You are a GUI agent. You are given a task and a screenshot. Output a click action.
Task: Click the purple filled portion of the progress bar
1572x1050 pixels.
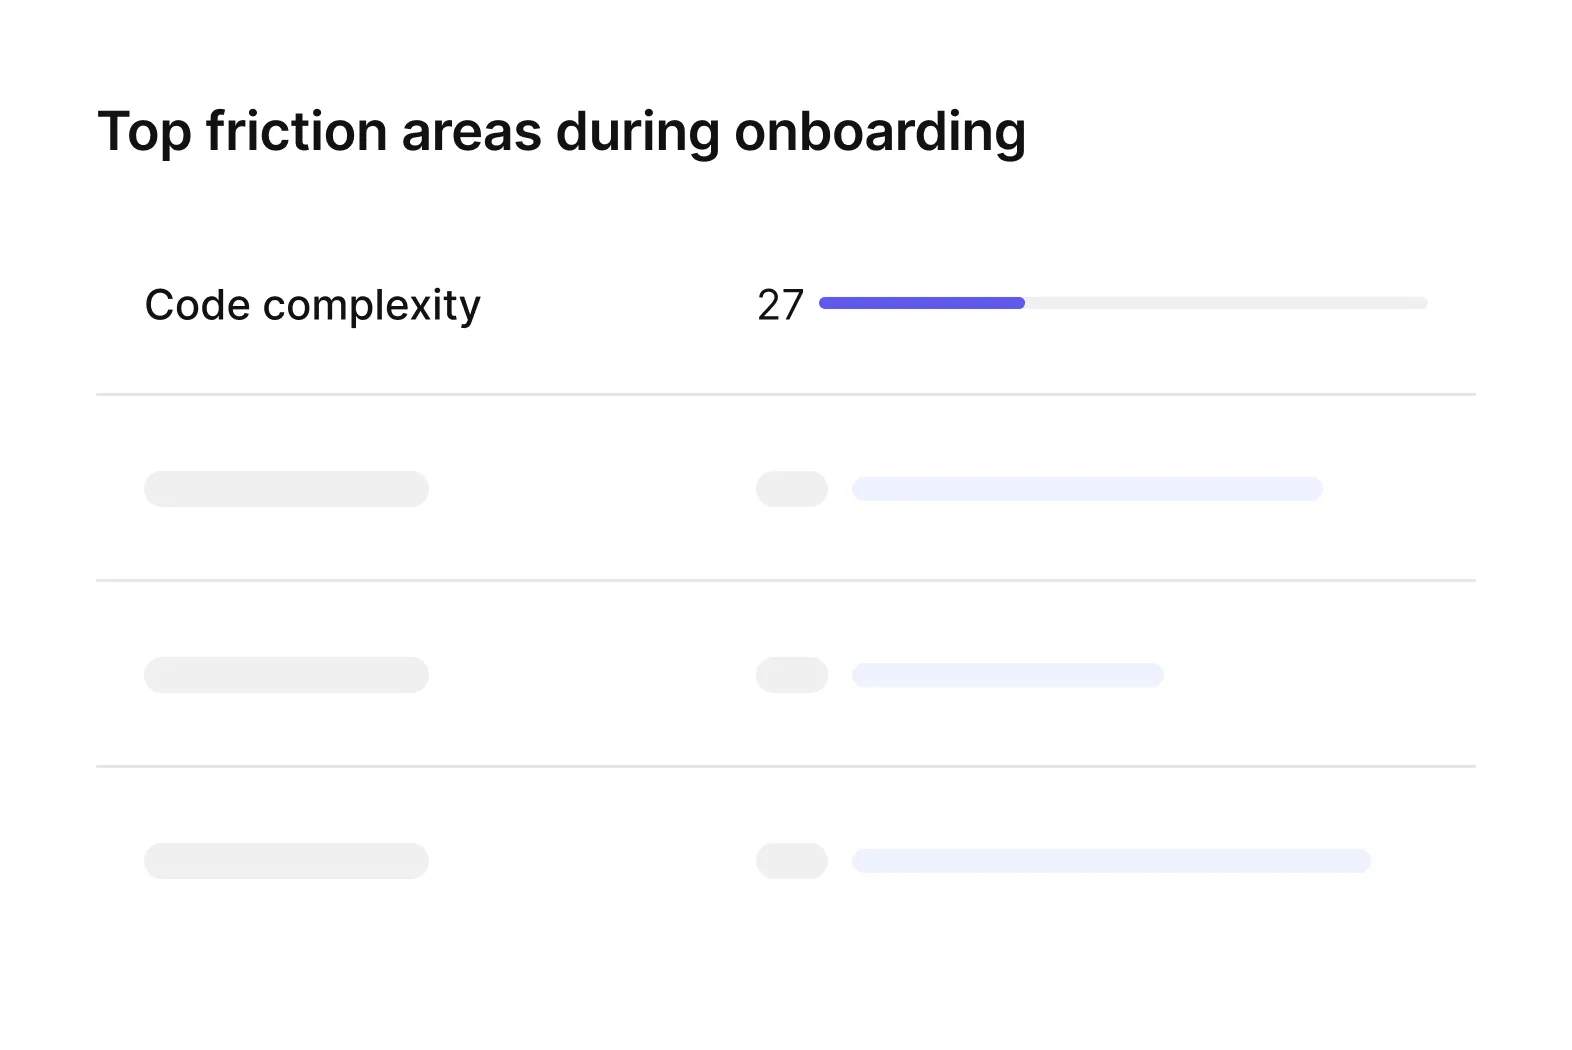pyautogui.click(x=921, y=303)
